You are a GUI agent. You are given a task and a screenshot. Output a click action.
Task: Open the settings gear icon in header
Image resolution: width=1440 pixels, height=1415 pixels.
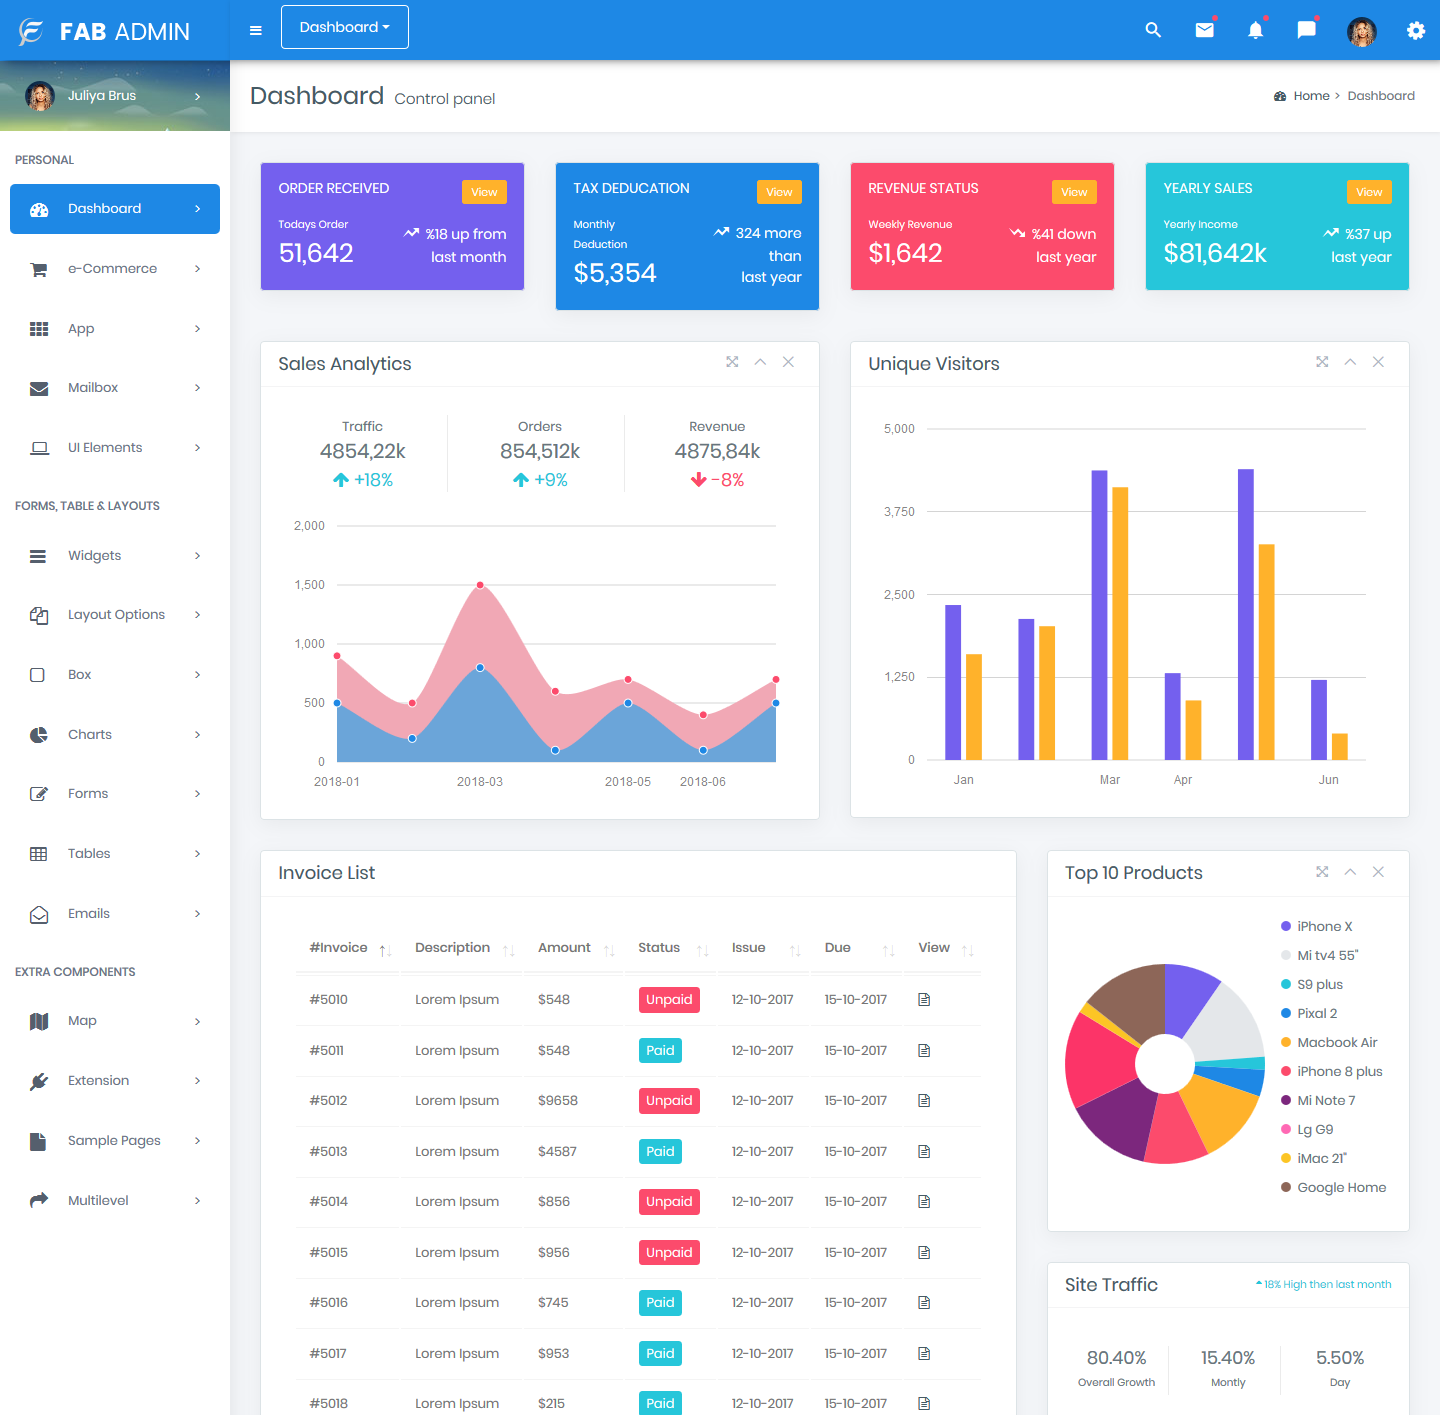1415,30
